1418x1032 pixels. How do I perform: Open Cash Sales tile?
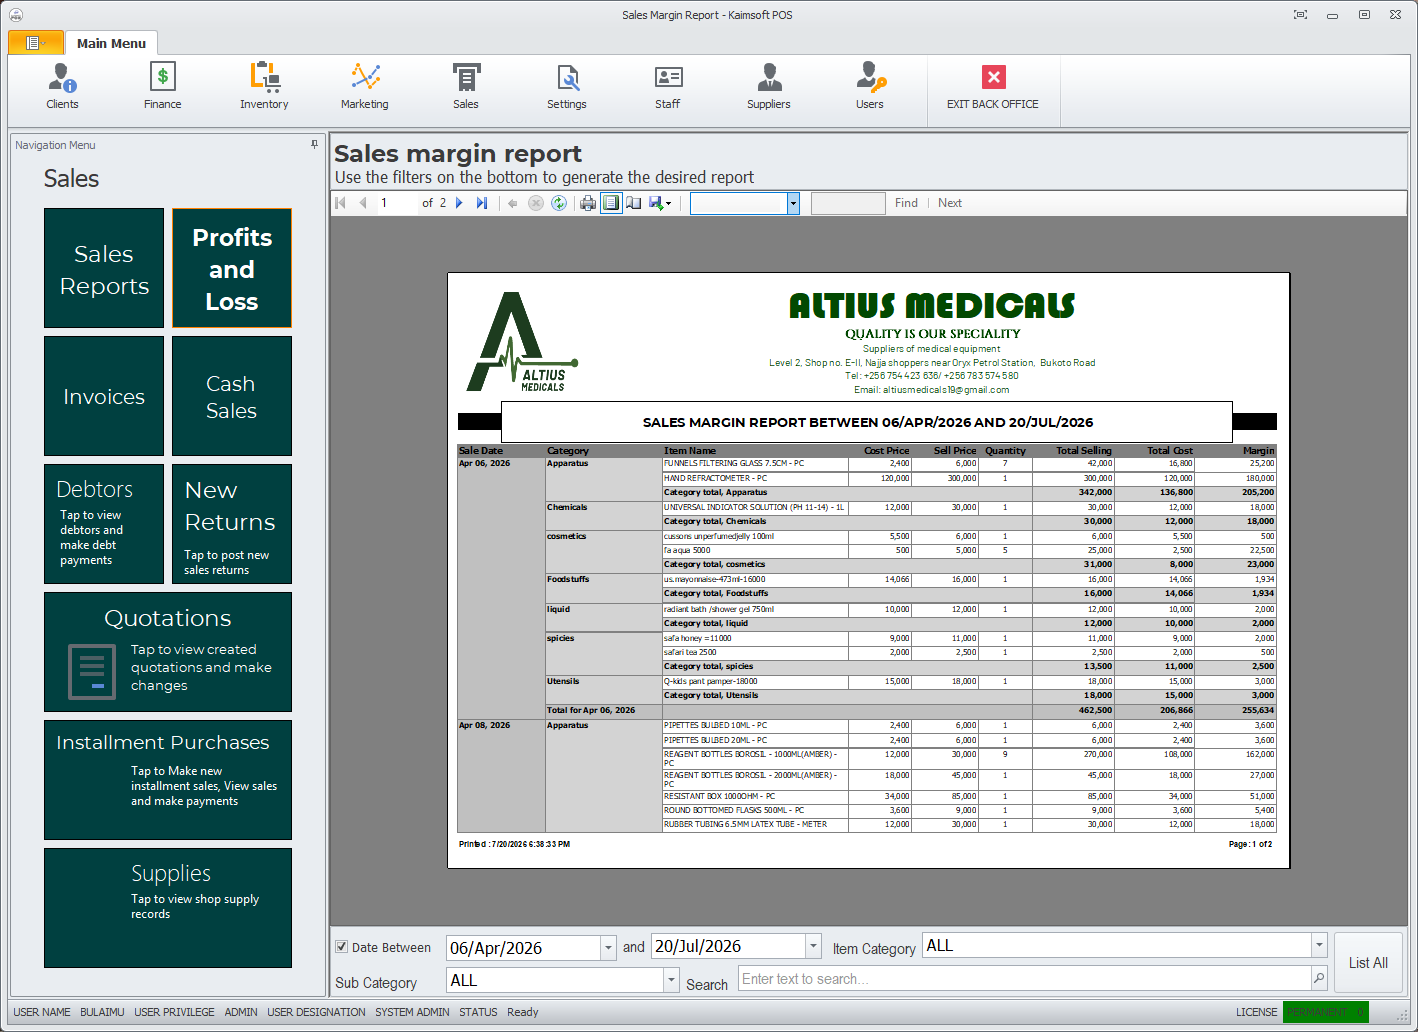[232, 396]
